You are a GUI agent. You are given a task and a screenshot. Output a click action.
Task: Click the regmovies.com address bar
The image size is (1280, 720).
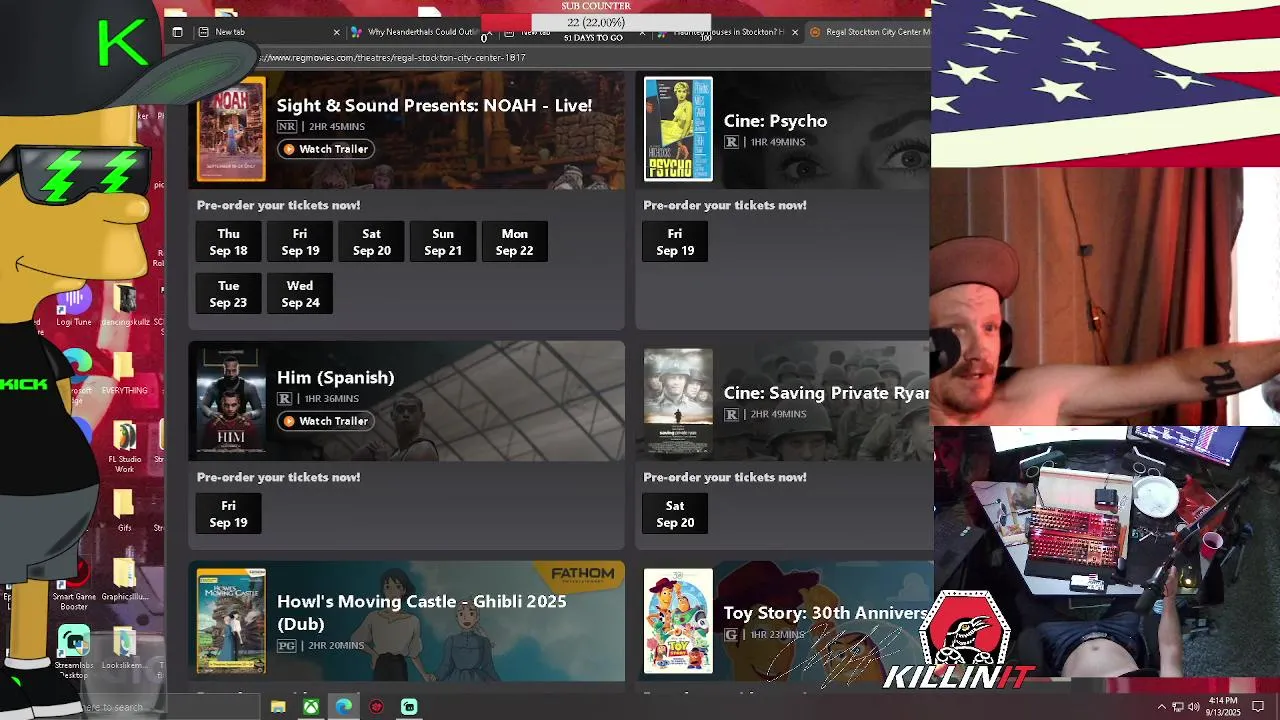point(560,58)
